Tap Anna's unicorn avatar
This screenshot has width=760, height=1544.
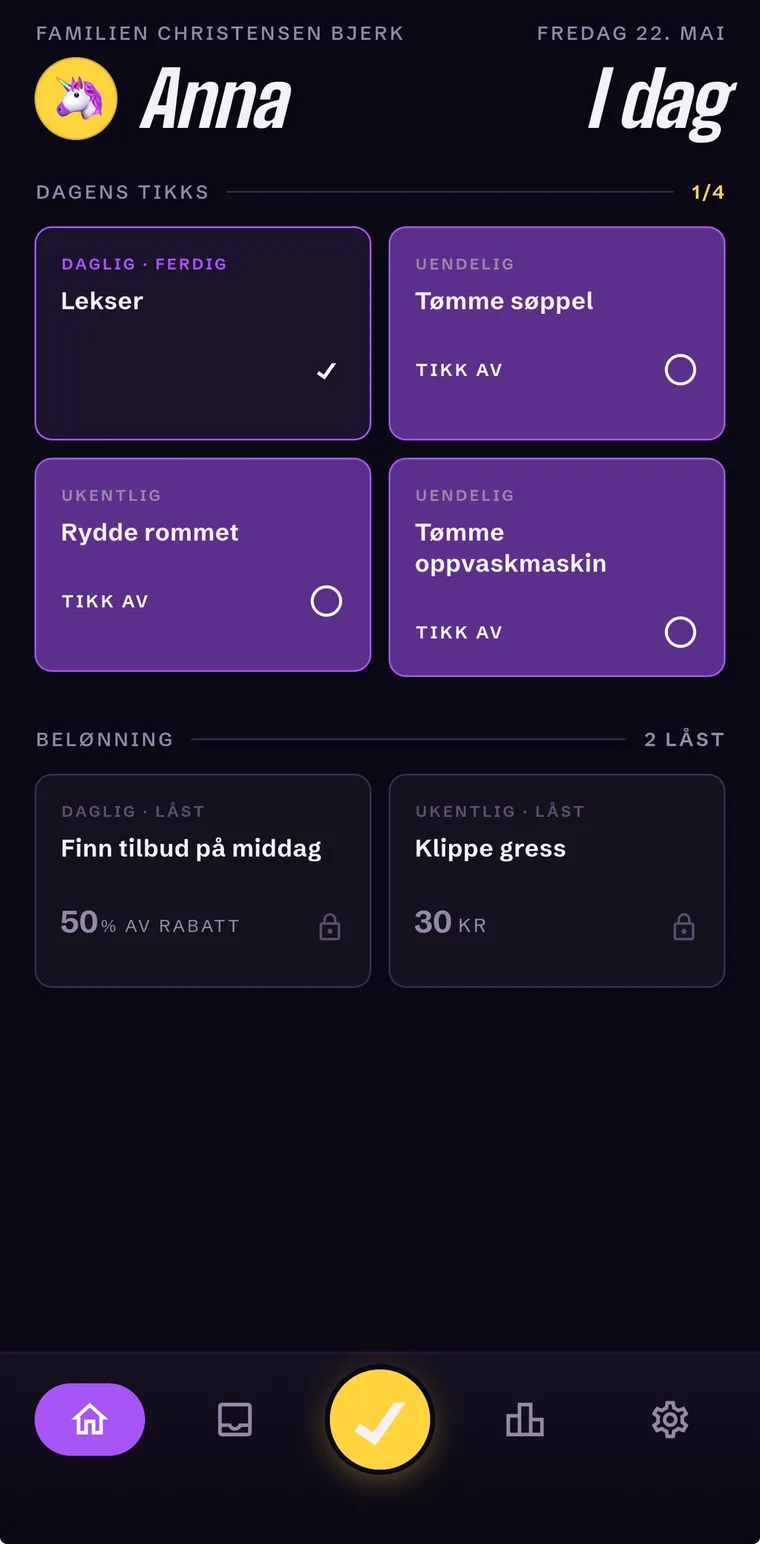[76, 98]
